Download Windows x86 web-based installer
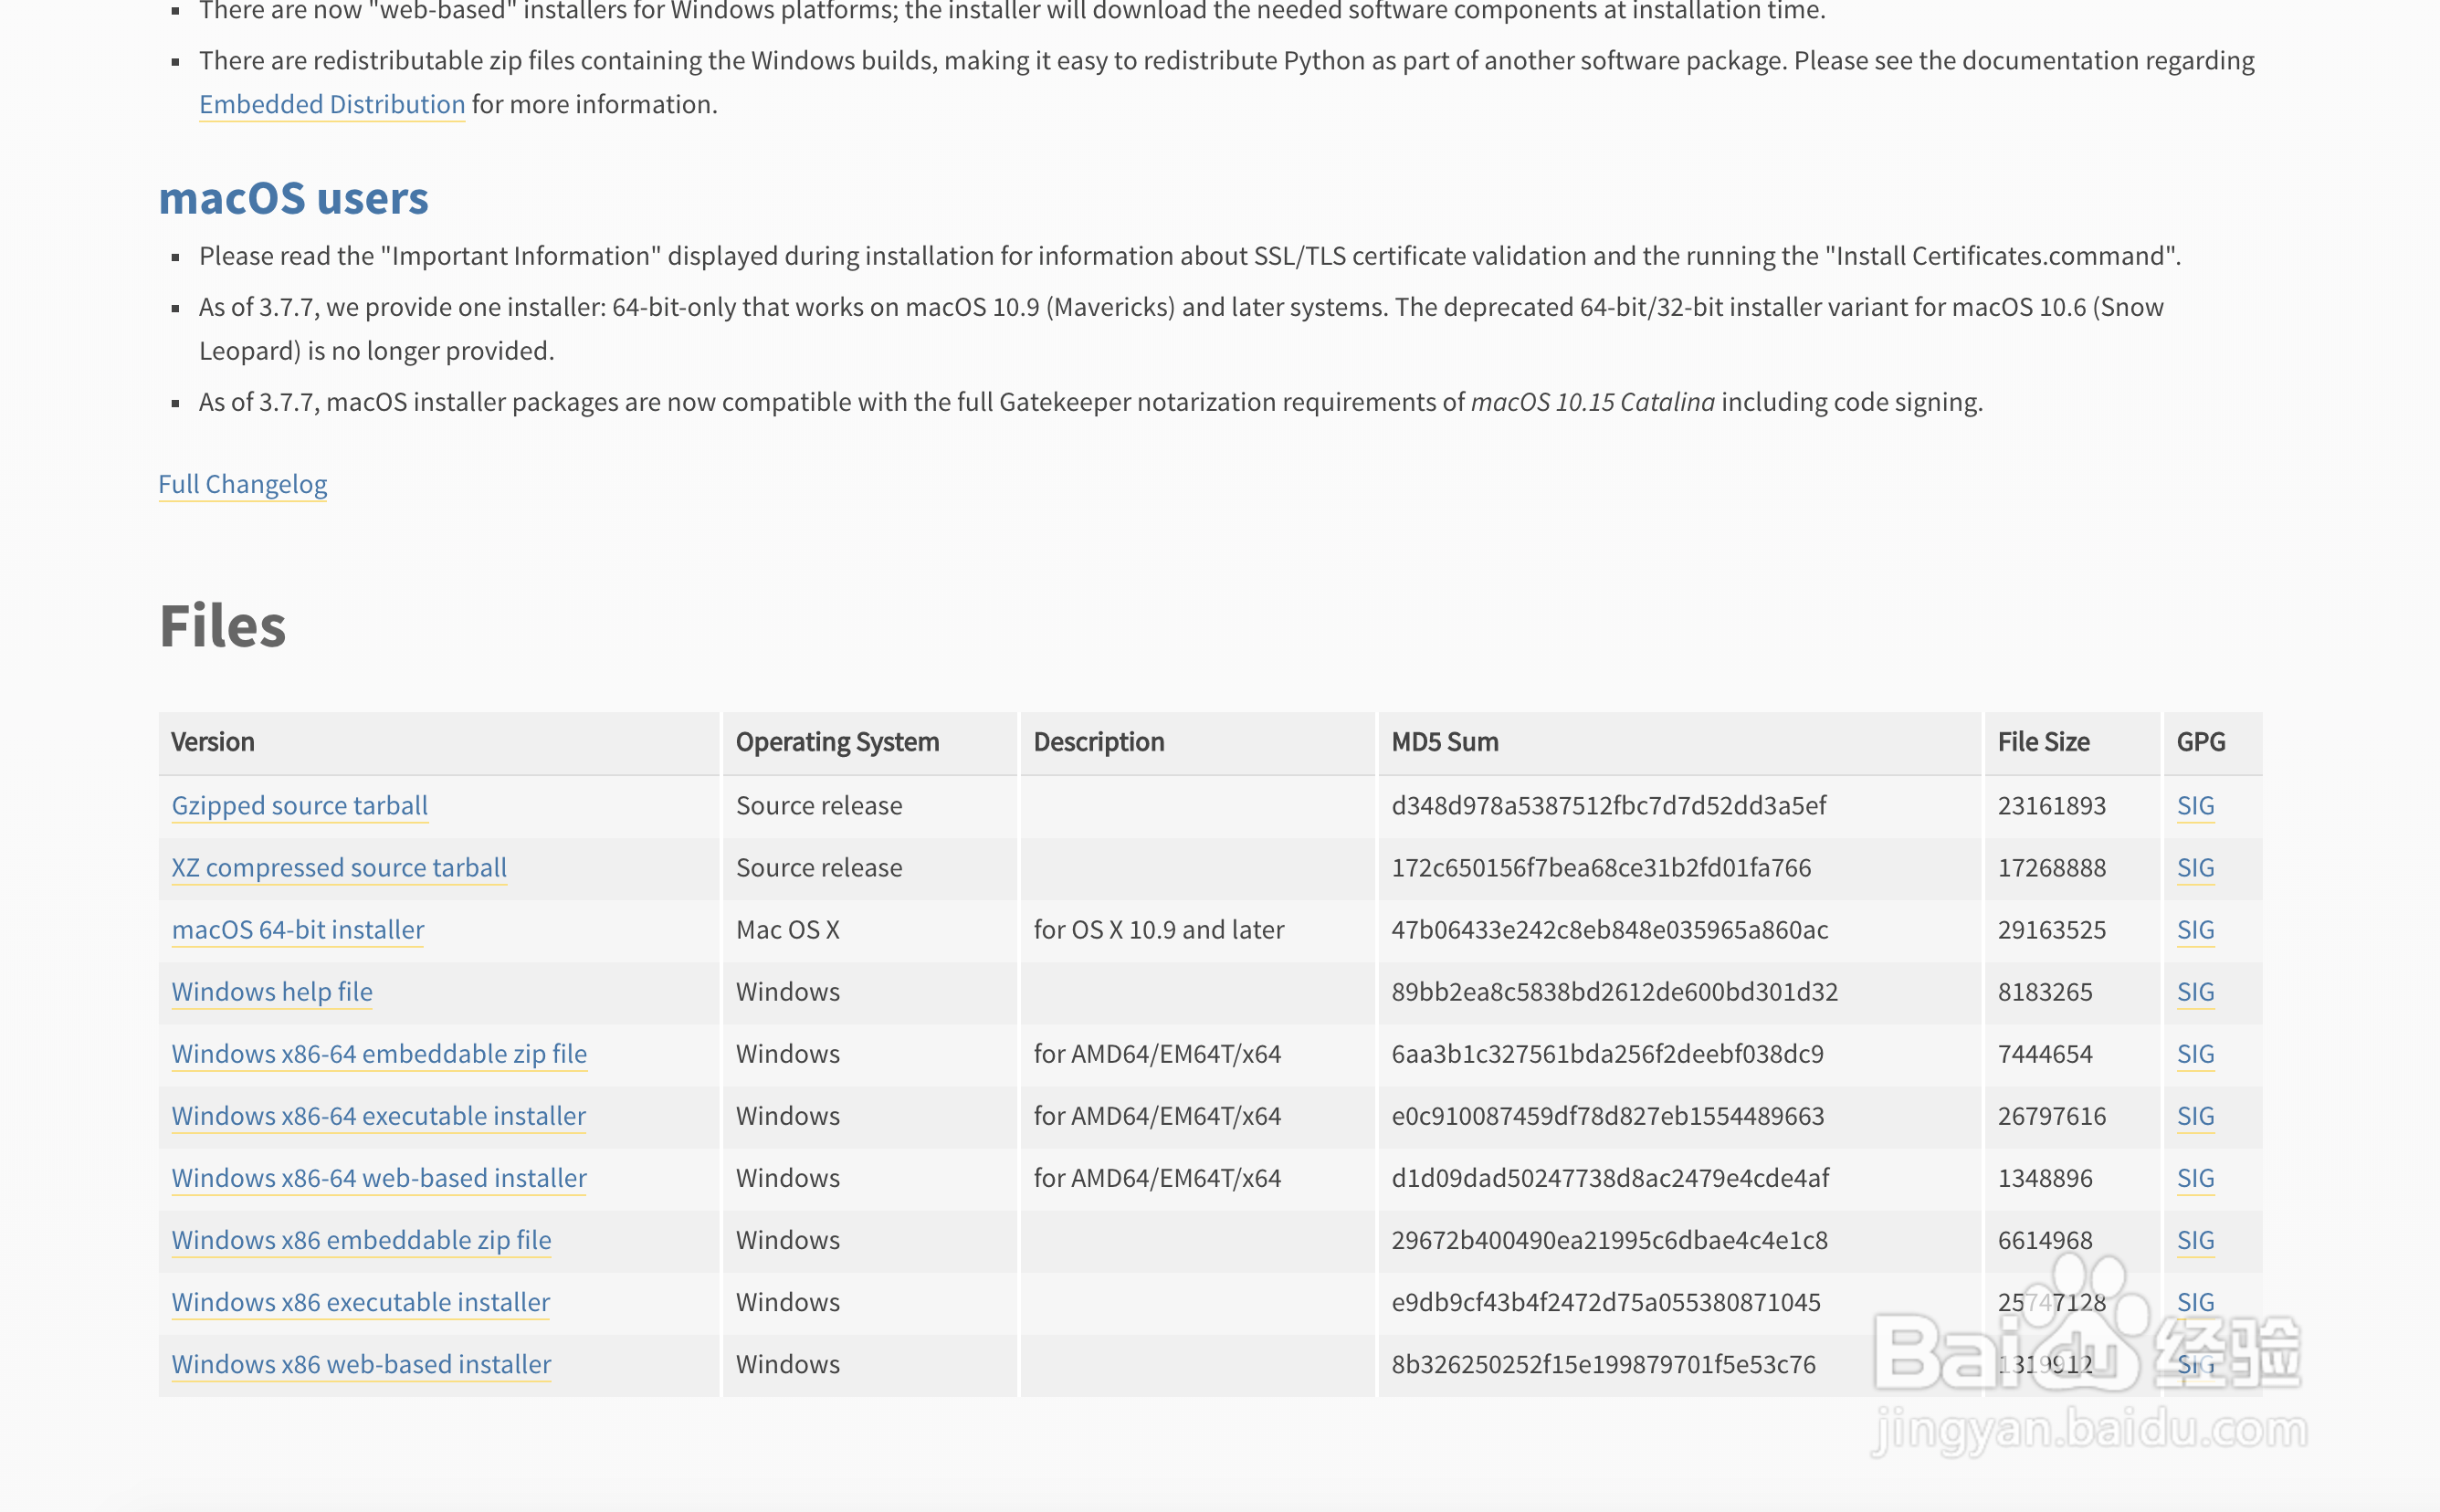The image size is (2440, 1512). (x=360, y=1363)
